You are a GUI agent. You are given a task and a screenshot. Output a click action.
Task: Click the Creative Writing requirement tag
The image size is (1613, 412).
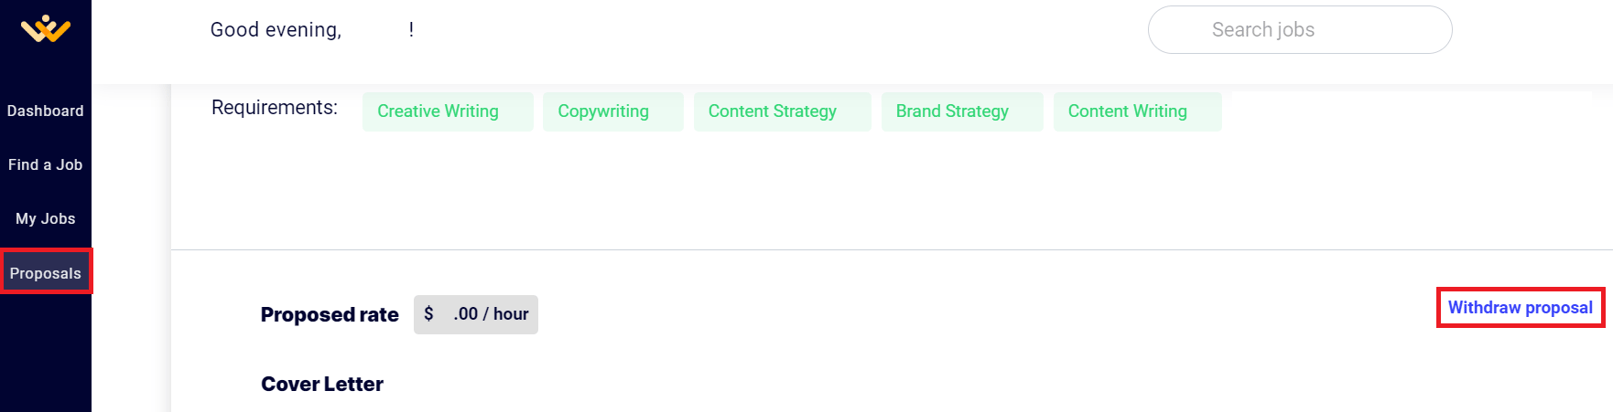(x=438, y=112)
